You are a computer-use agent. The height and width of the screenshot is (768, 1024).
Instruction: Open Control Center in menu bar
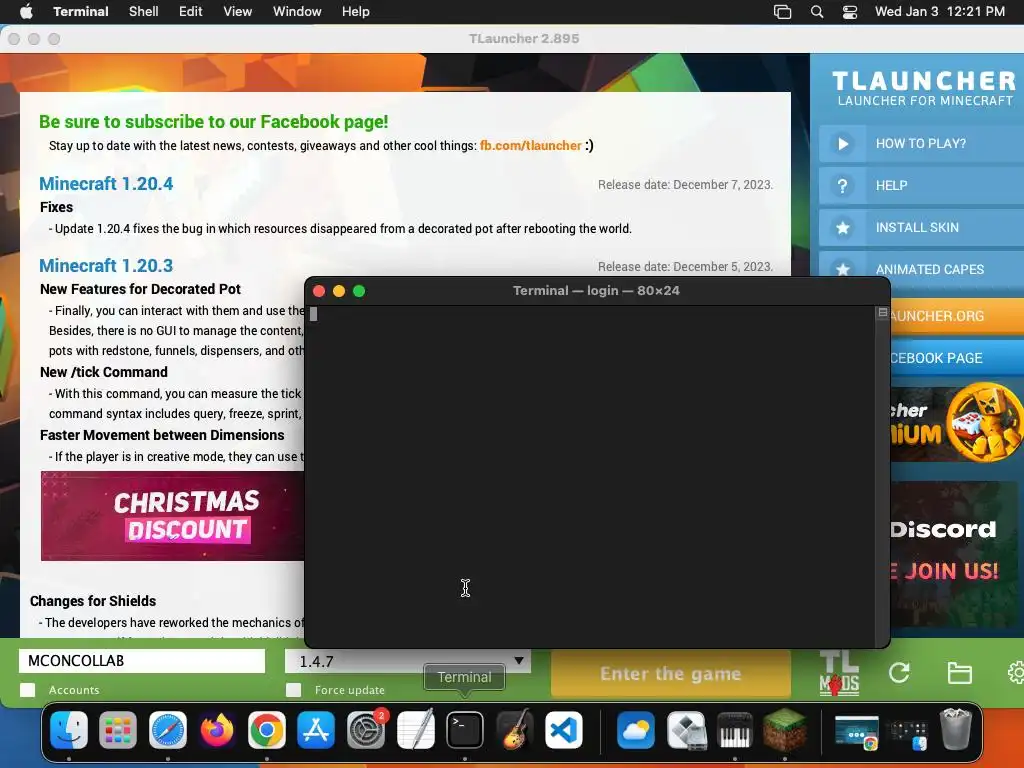click(x=850, y=12)
